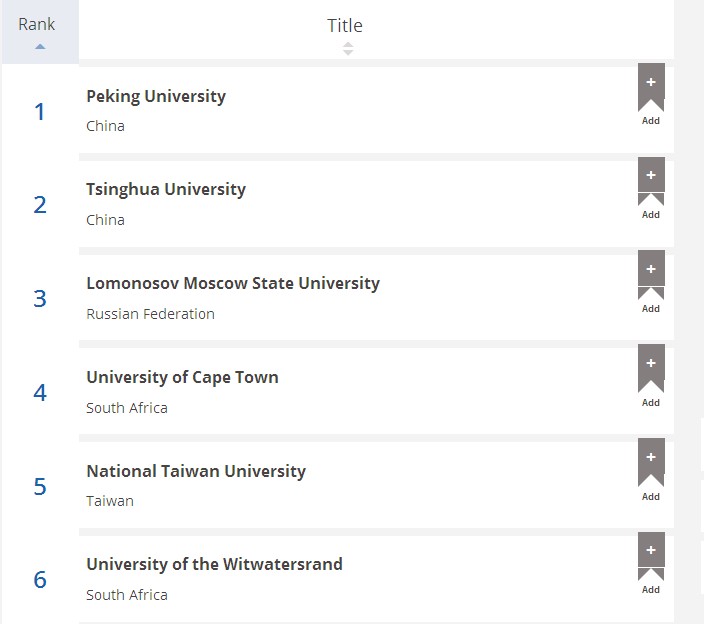
Task: Add Peking University to bookmarks
Action: [x=651, y=88]
